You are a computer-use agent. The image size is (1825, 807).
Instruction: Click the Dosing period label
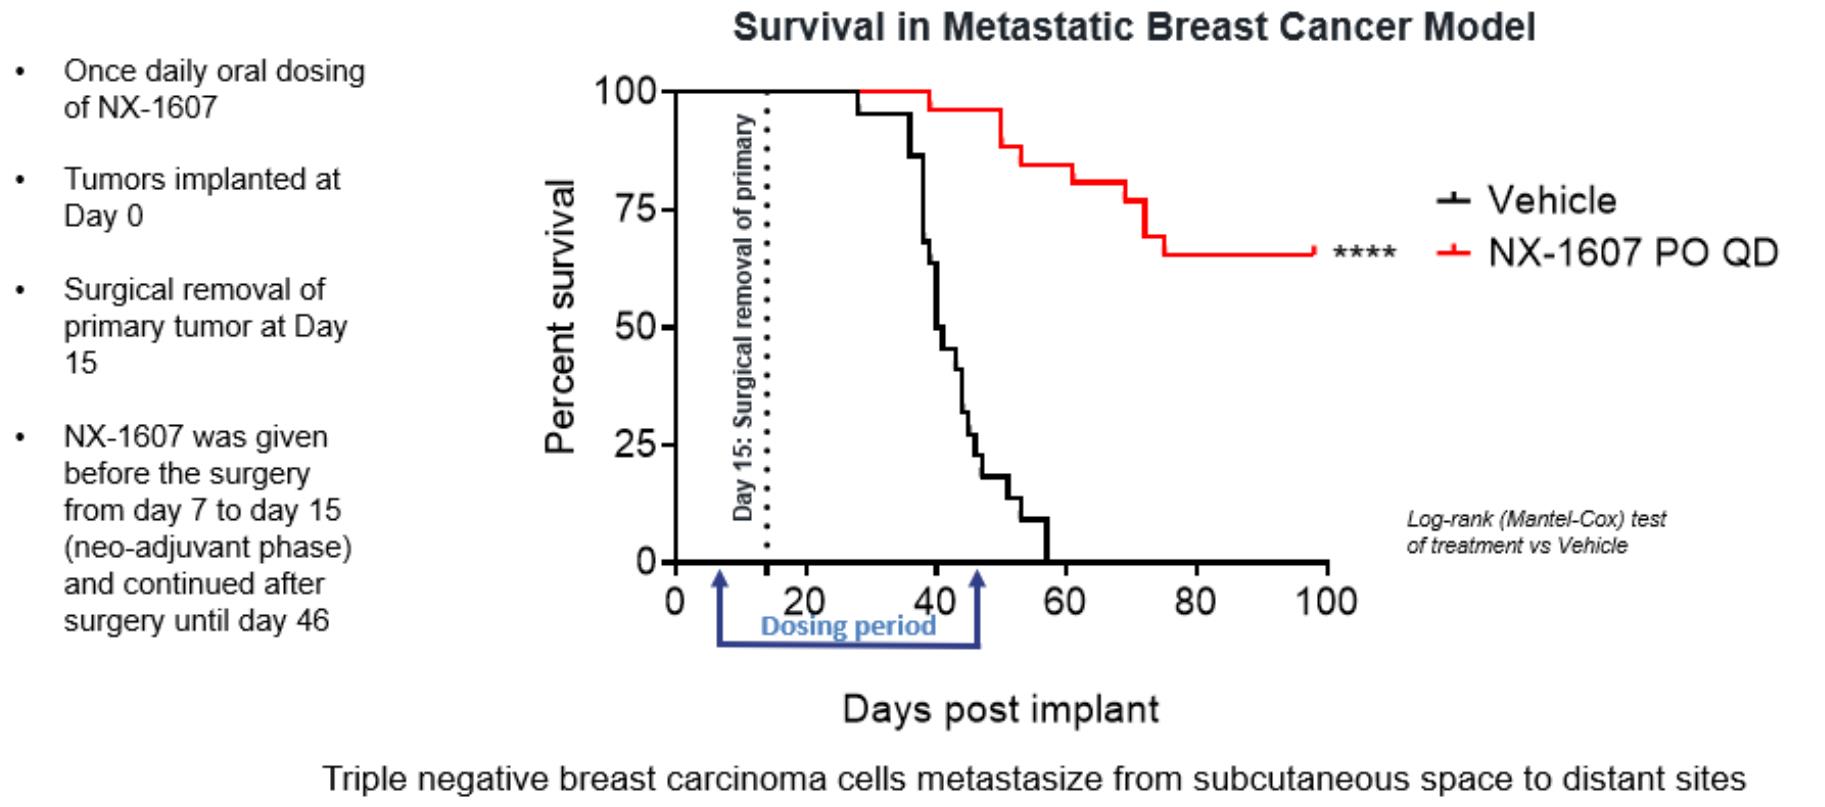tap(848, 626)
